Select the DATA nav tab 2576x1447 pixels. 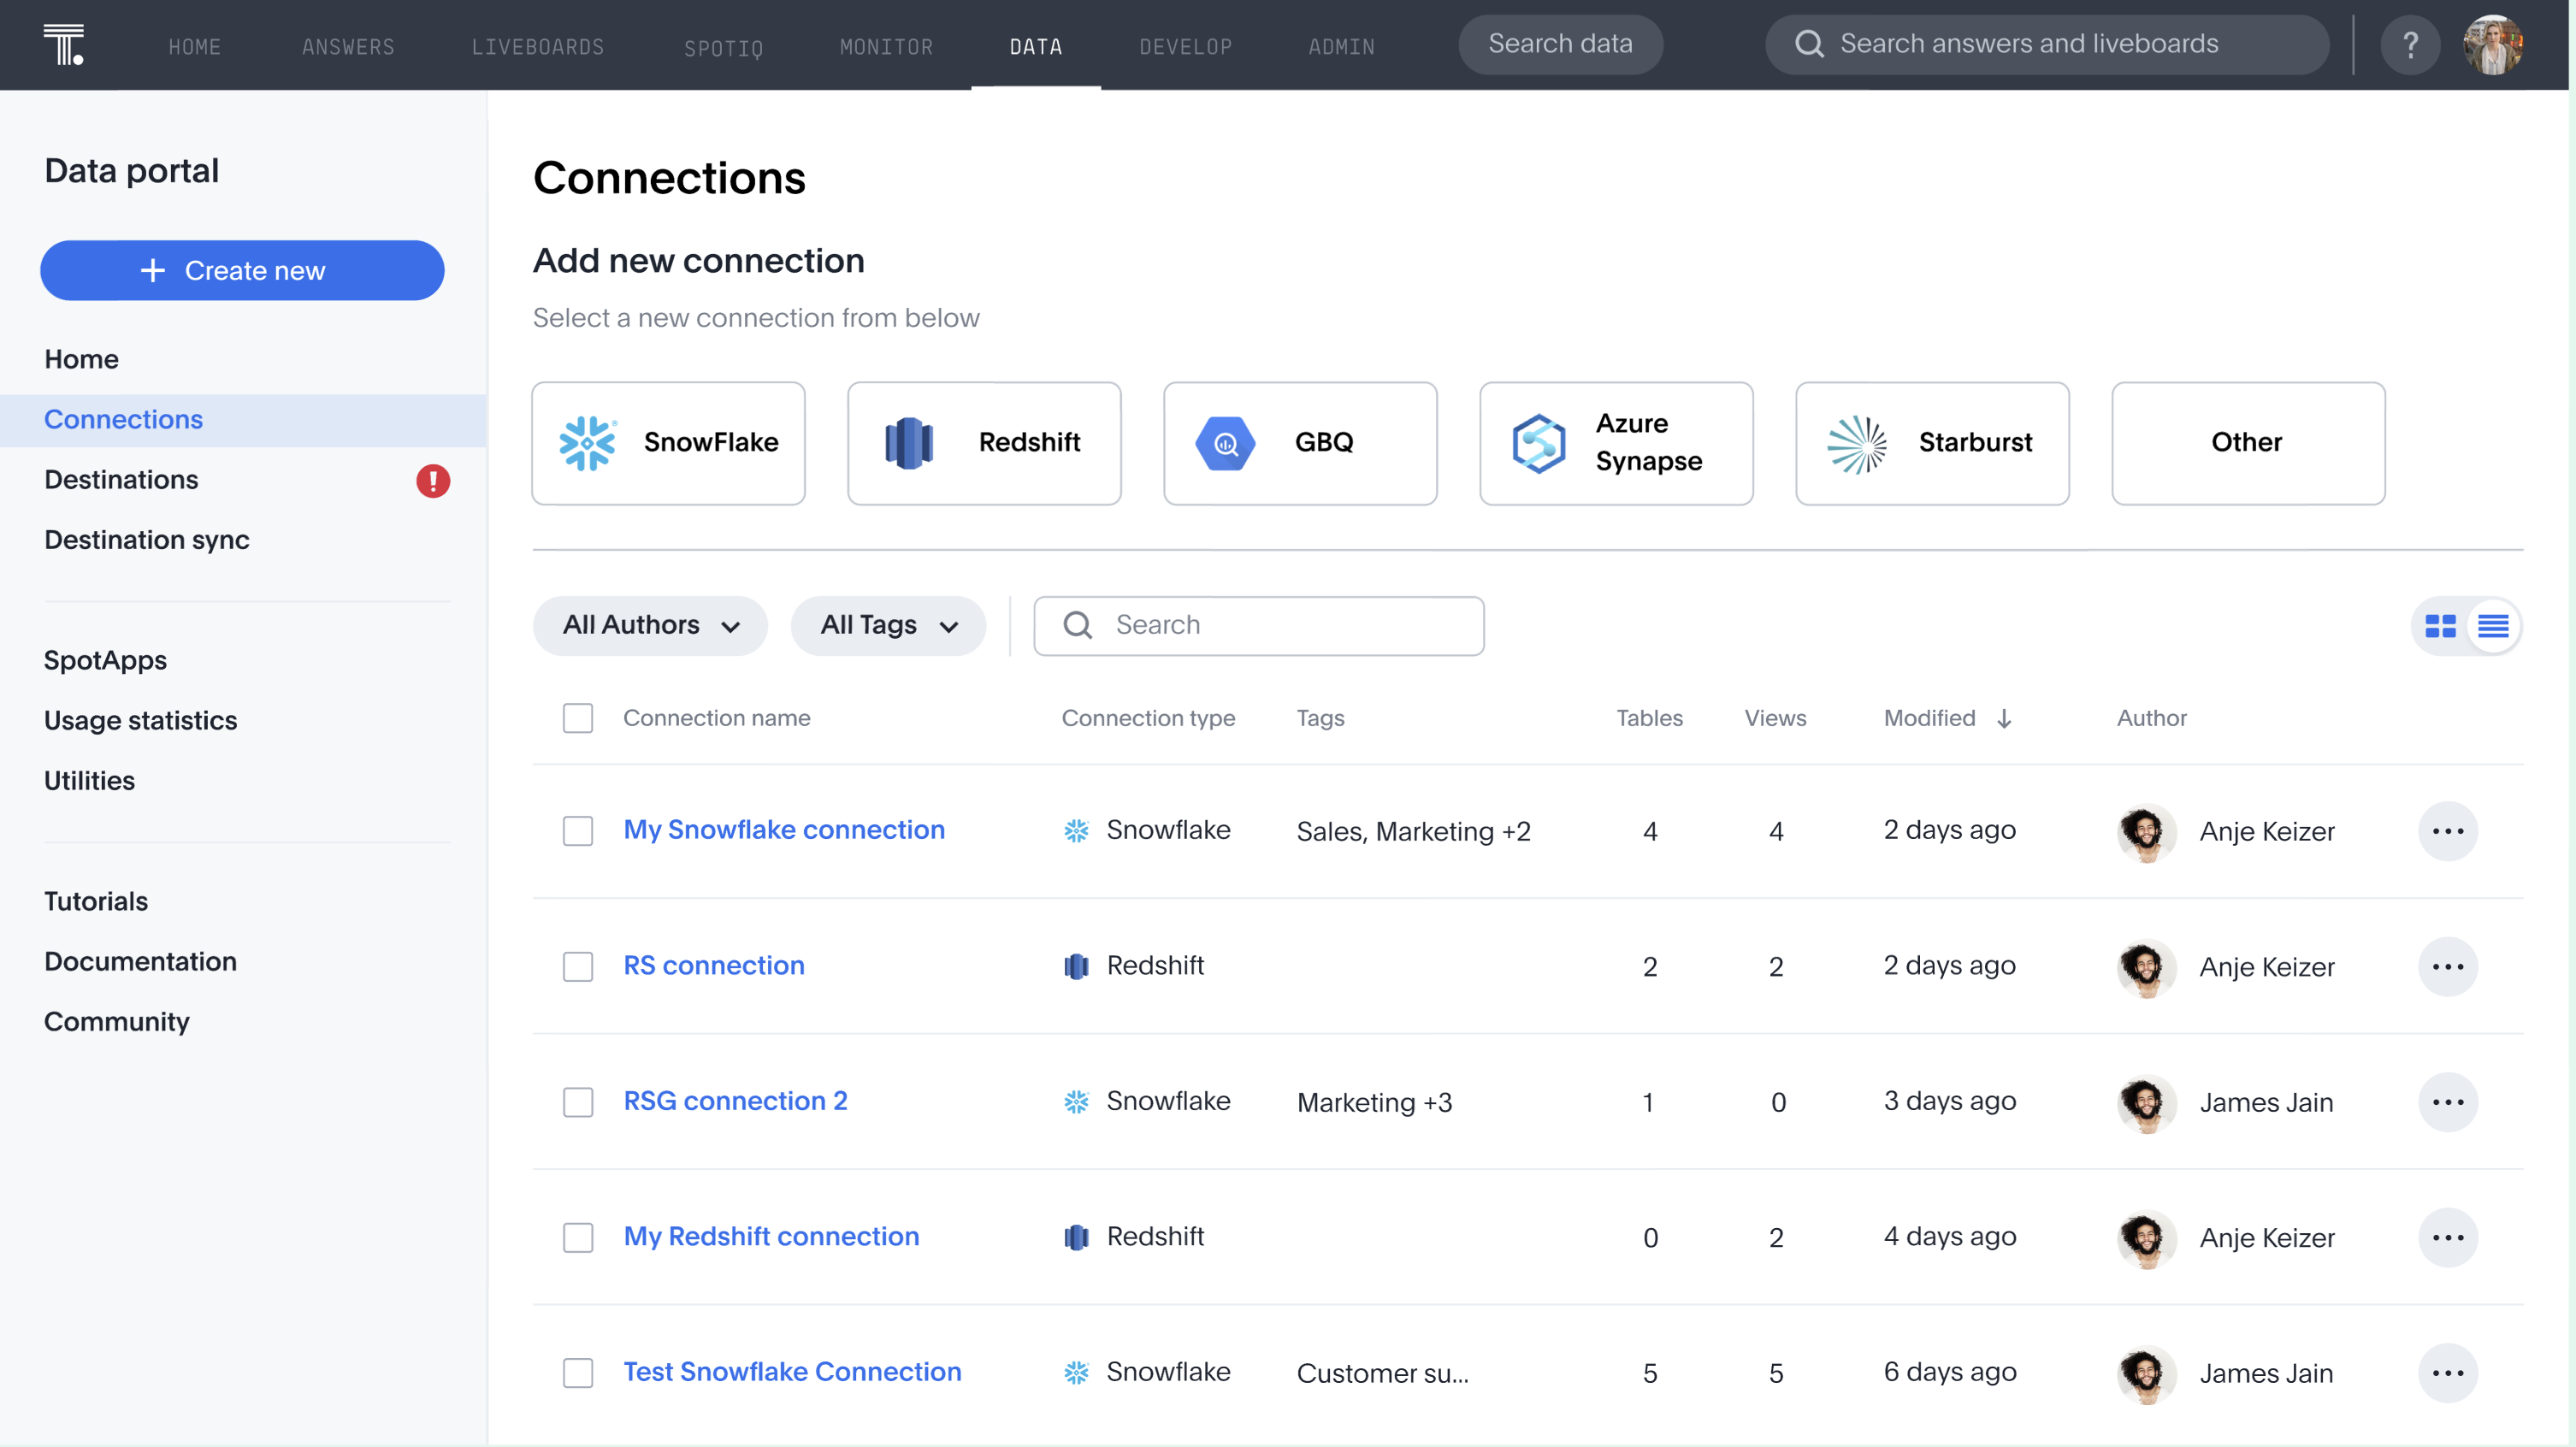[1035, 46]
